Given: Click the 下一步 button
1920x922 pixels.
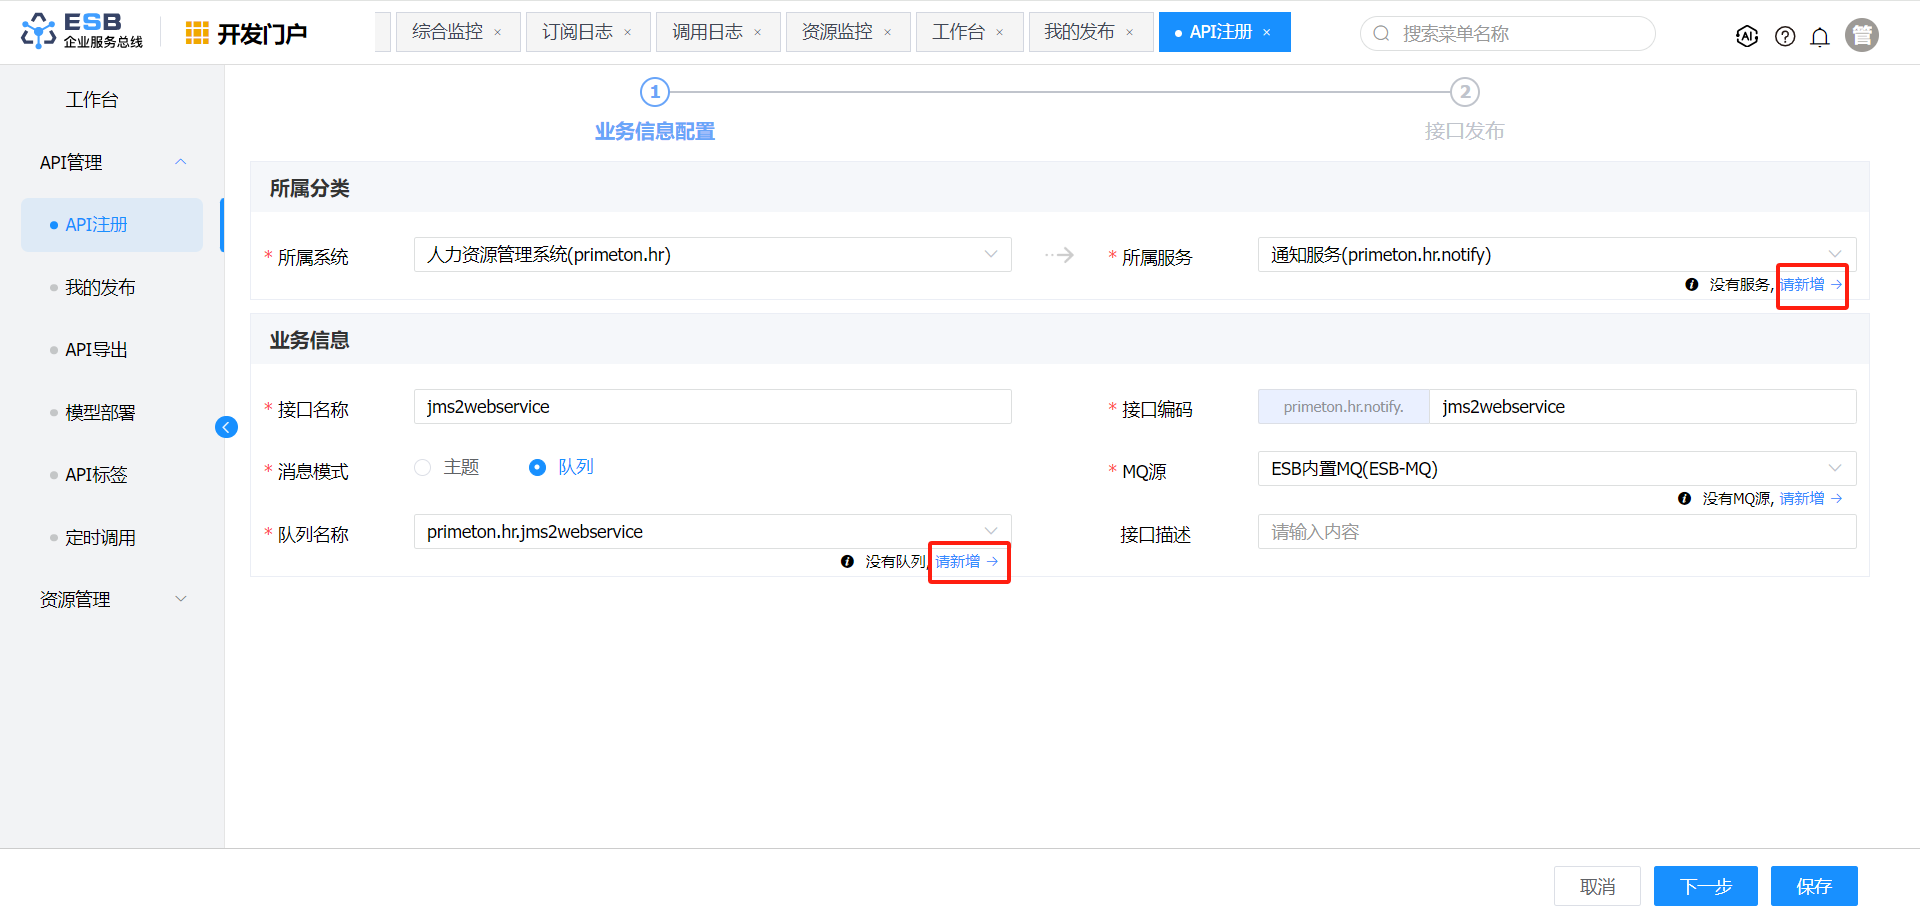Looking at the screenshot, I should [x=1705, y=886].
